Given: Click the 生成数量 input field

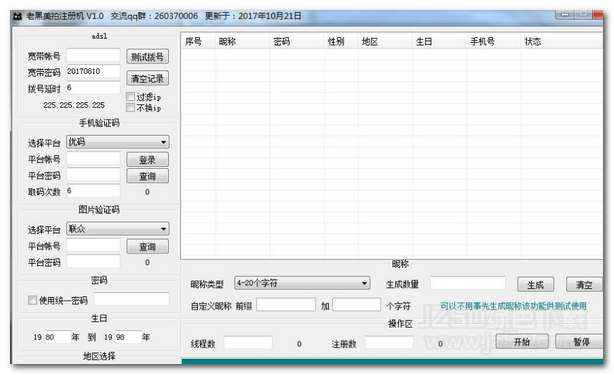Looking at the screenshot, I should (x=468, y=283).
